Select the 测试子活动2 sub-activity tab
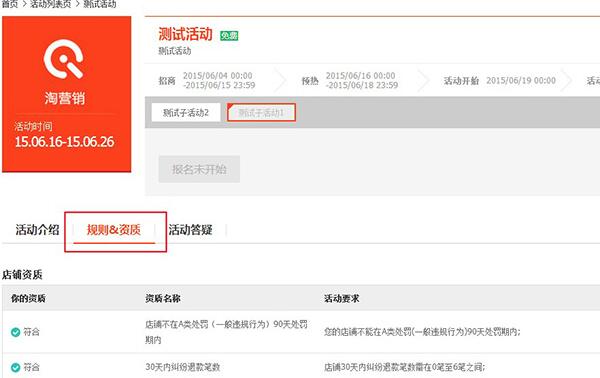Viewport: 600px width, 378px height. tap(186, 112)
